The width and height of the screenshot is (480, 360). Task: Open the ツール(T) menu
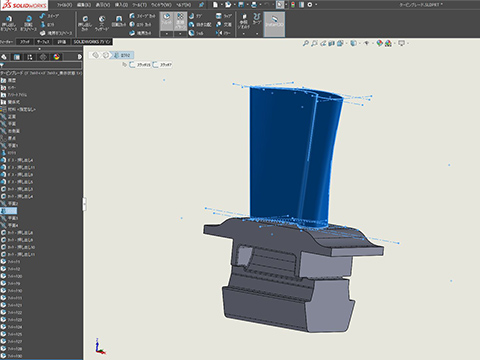click(139, 5)
